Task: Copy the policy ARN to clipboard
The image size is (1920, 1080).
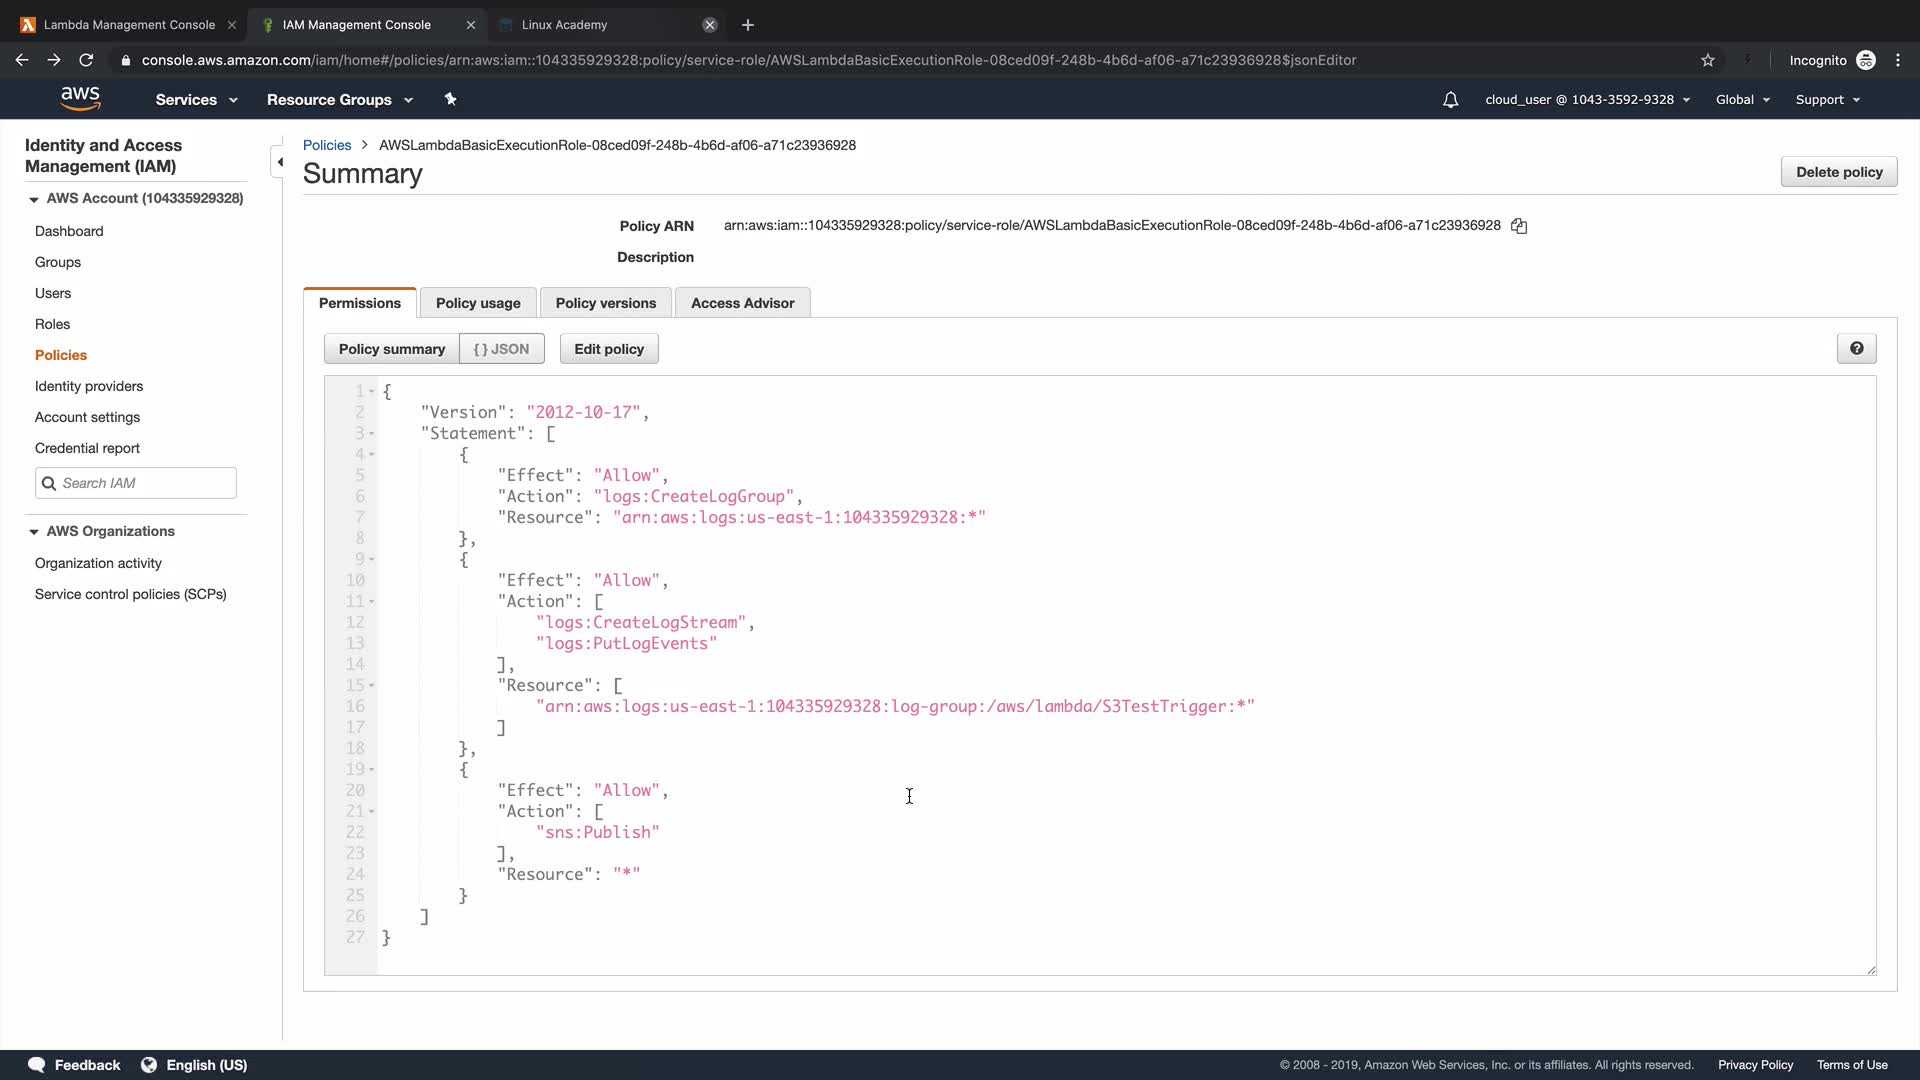Action: (x=1519, y=226)
